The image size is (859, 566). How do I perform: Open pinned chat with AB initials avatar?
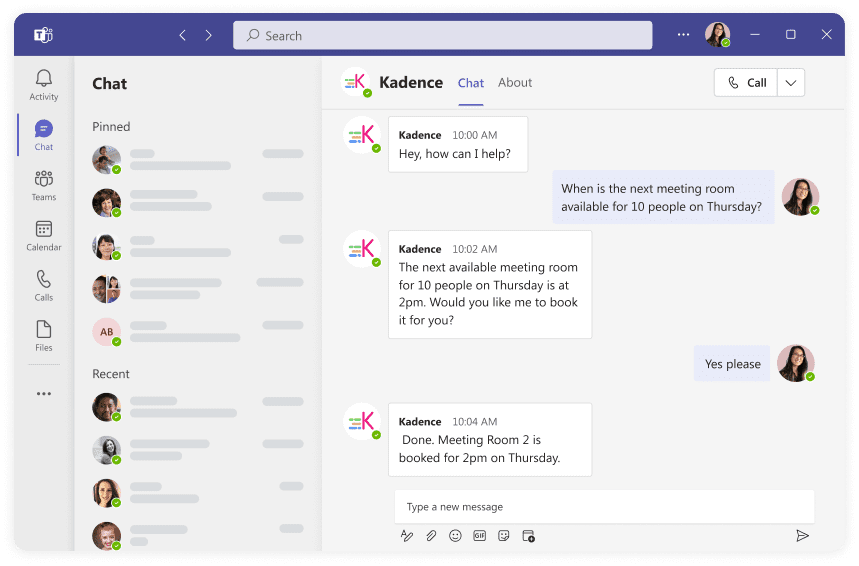point(198,332)
